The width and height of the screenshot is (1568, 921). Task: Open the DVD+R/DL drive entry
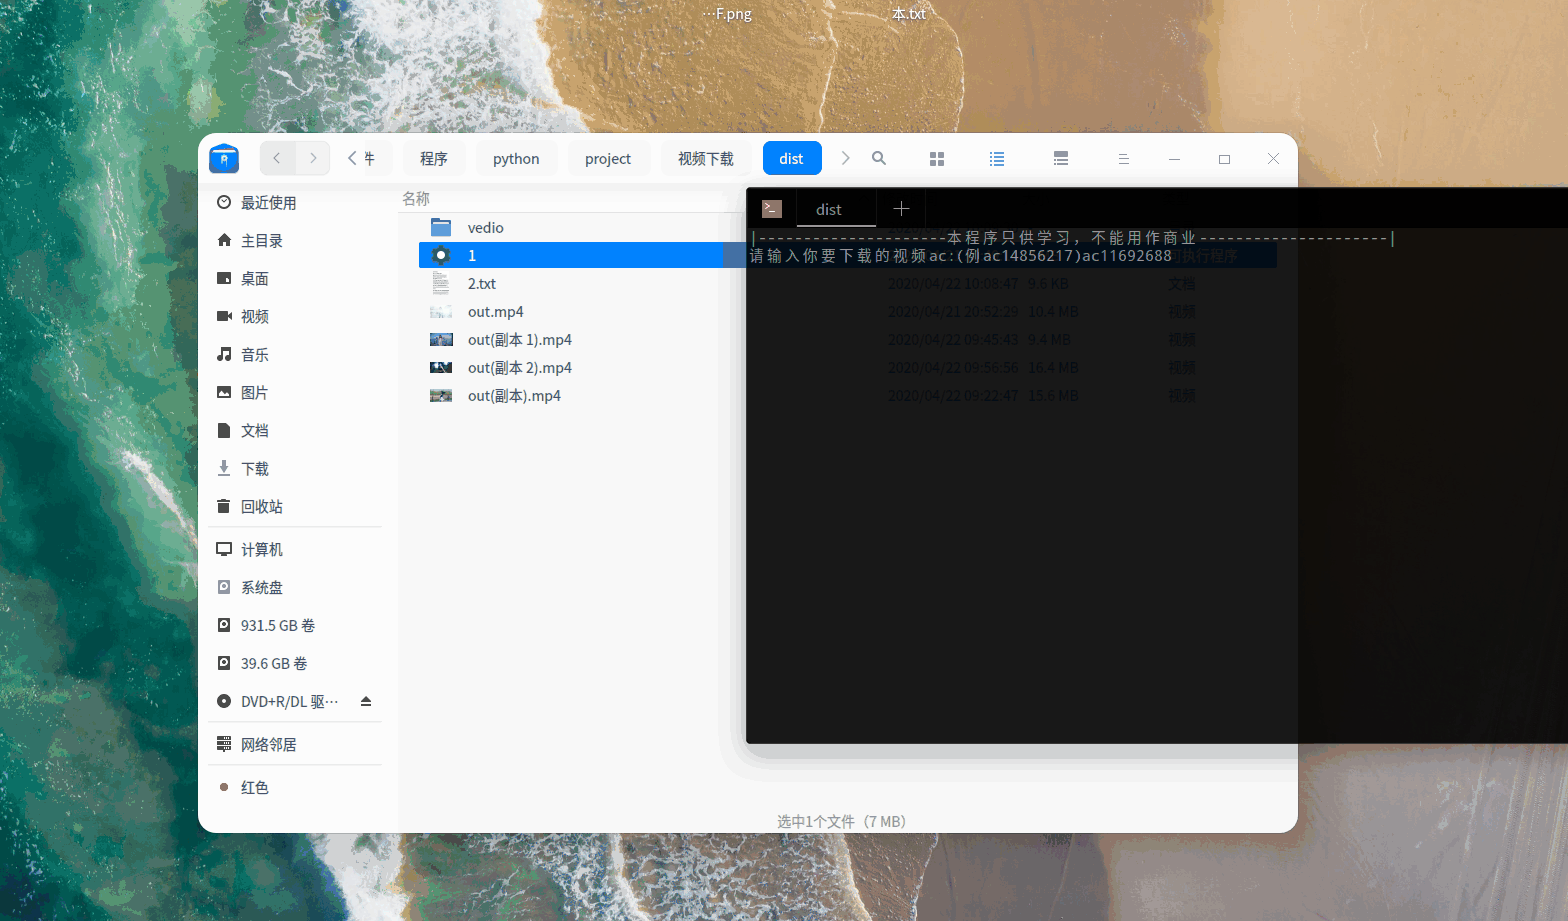coord(290,702)
